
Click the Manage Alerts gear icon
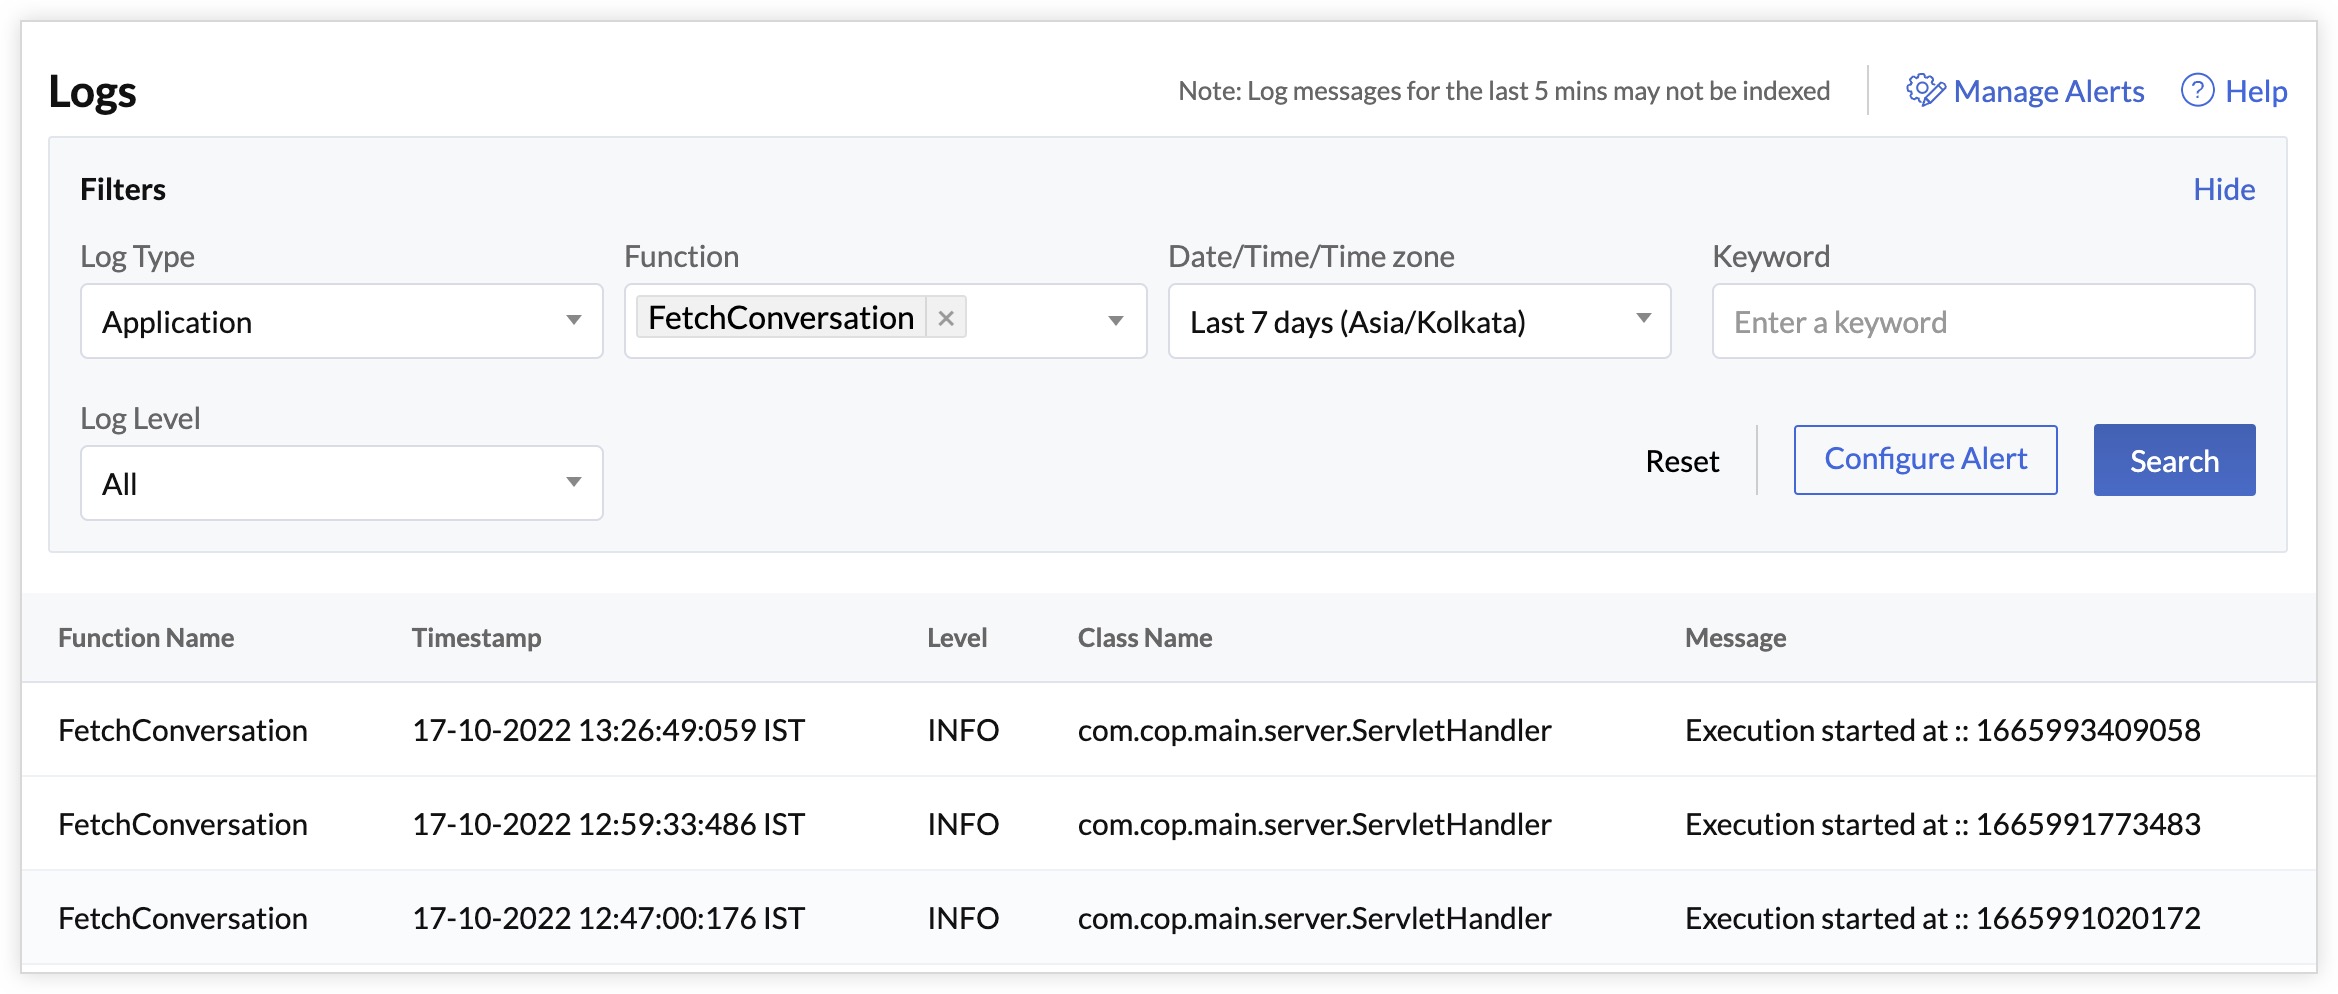[1924, 91]
